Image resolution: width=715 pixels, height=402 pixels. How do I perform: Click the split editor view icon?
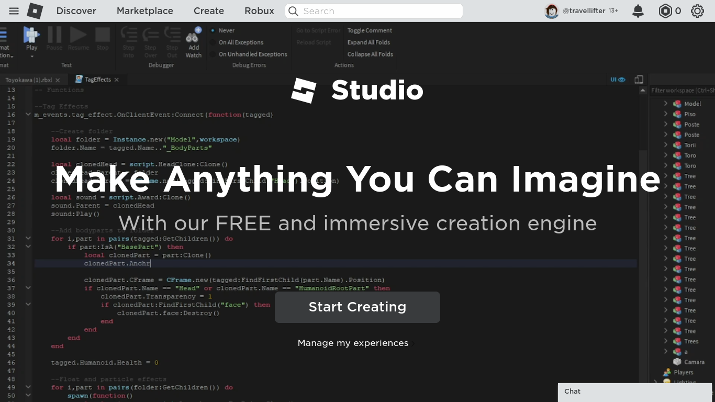639,79
